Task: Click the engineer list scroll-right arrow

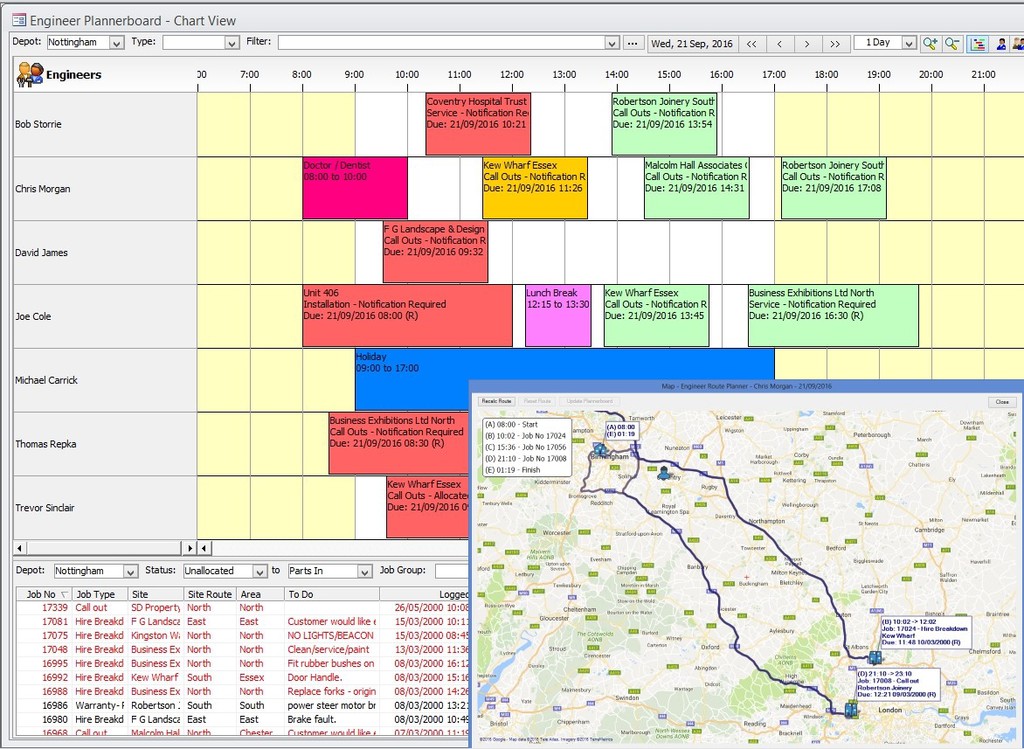Action: 190,548
